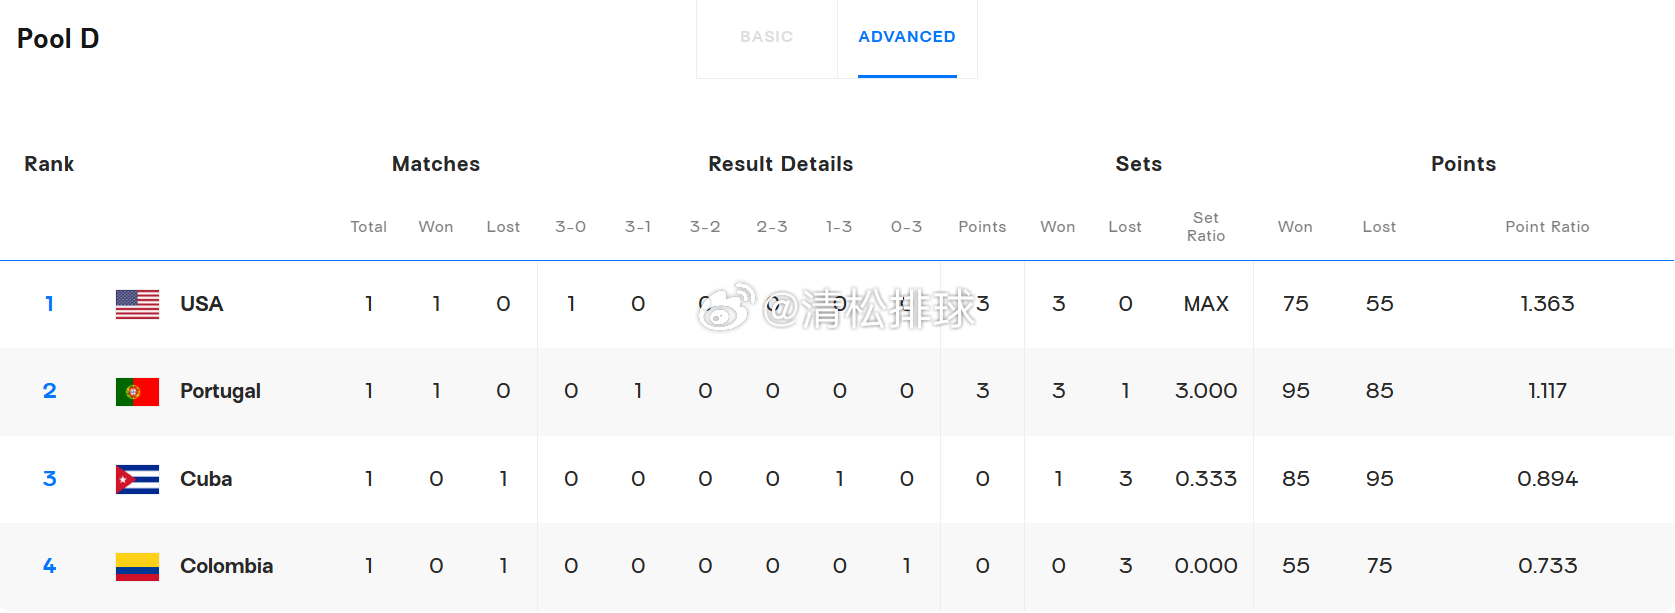This screenshot has width=1675, height=613.
Task: Click the 3-0 result column header
Action: tap(571, 227)
